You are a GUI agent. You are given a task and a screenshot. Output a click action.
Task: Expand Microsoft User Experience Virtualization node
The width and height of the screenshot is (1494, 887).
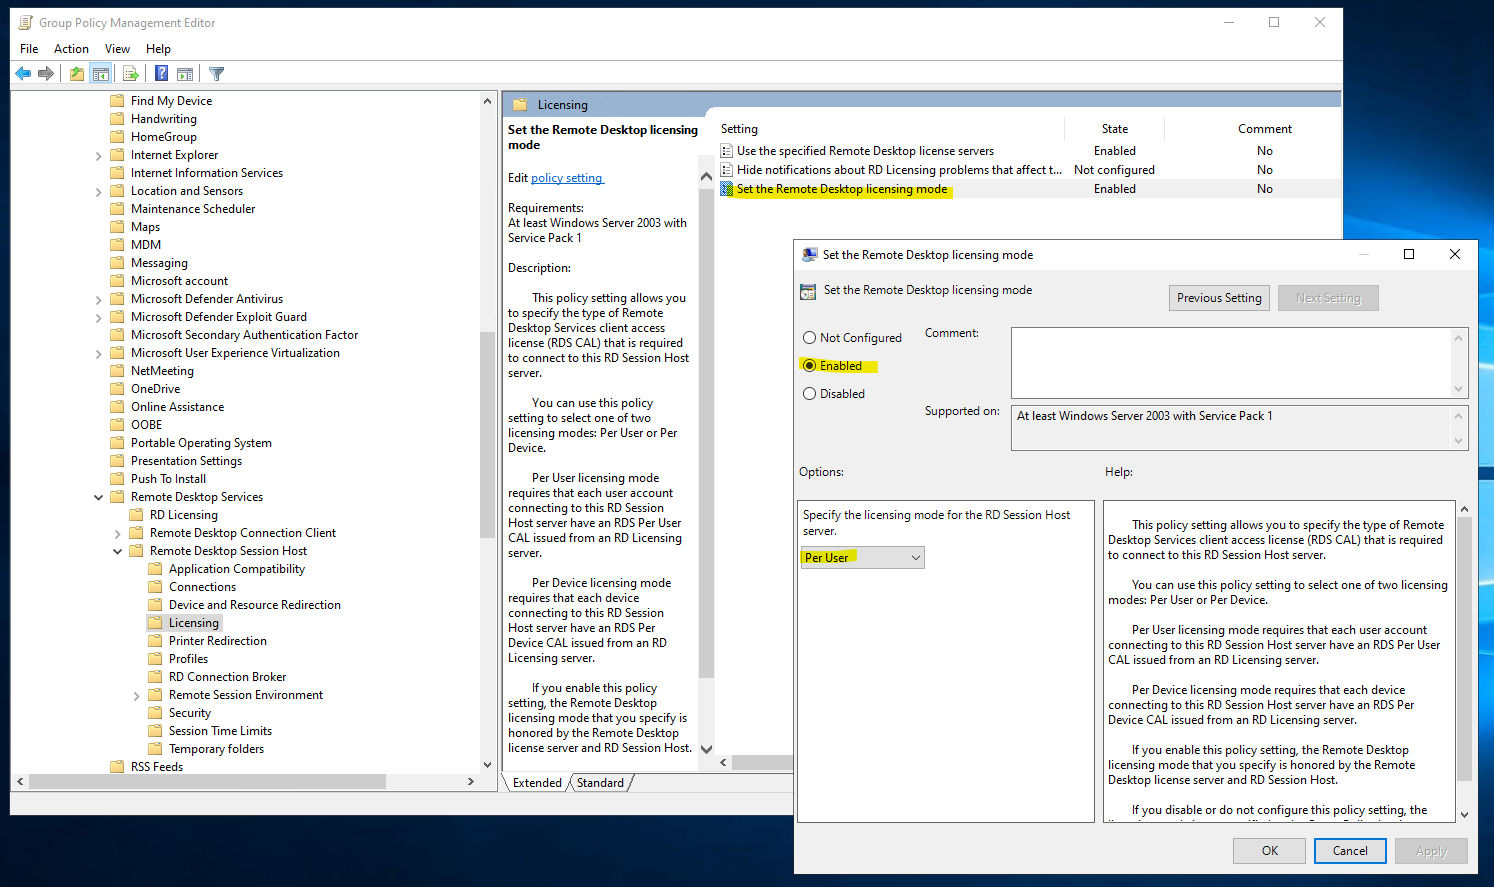point(98,353)
